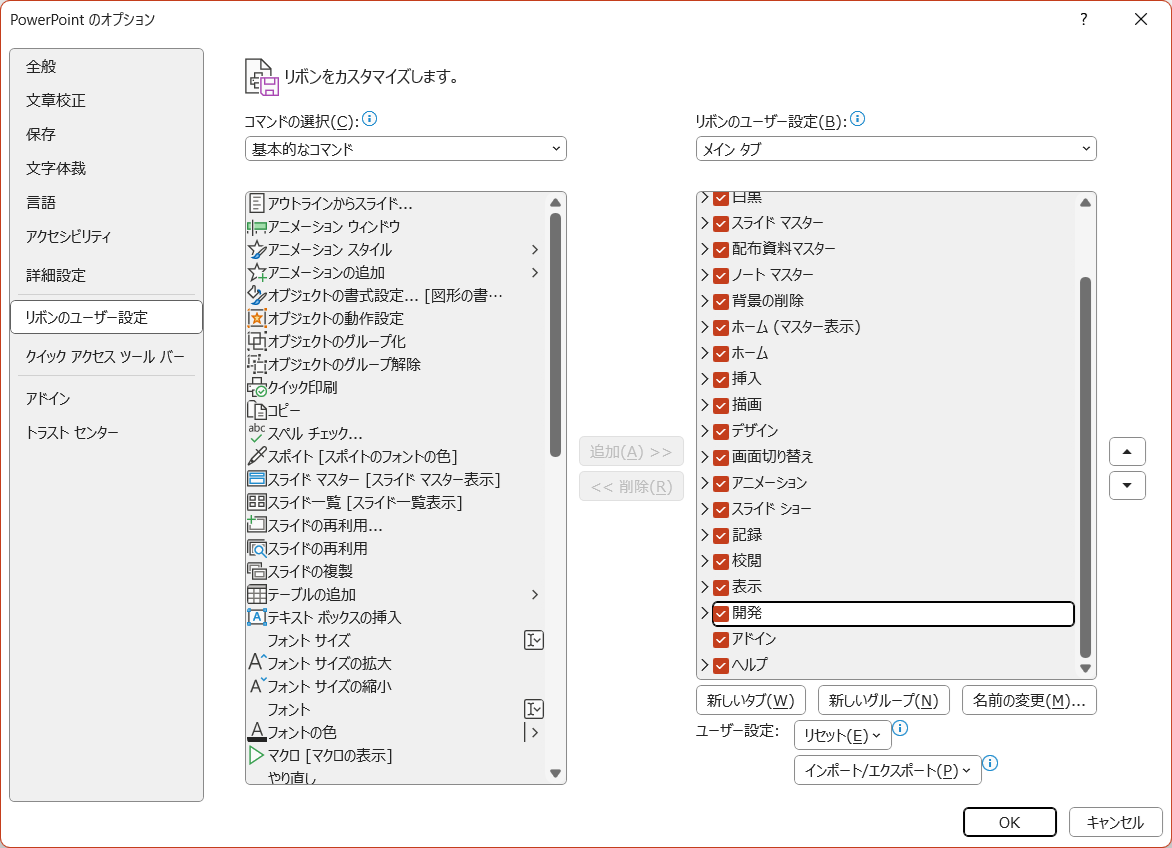Viewport: 1172px width, 848px height.
Task: Select the スライドの再利用 magnifier icon
Action: click(256, 548)
